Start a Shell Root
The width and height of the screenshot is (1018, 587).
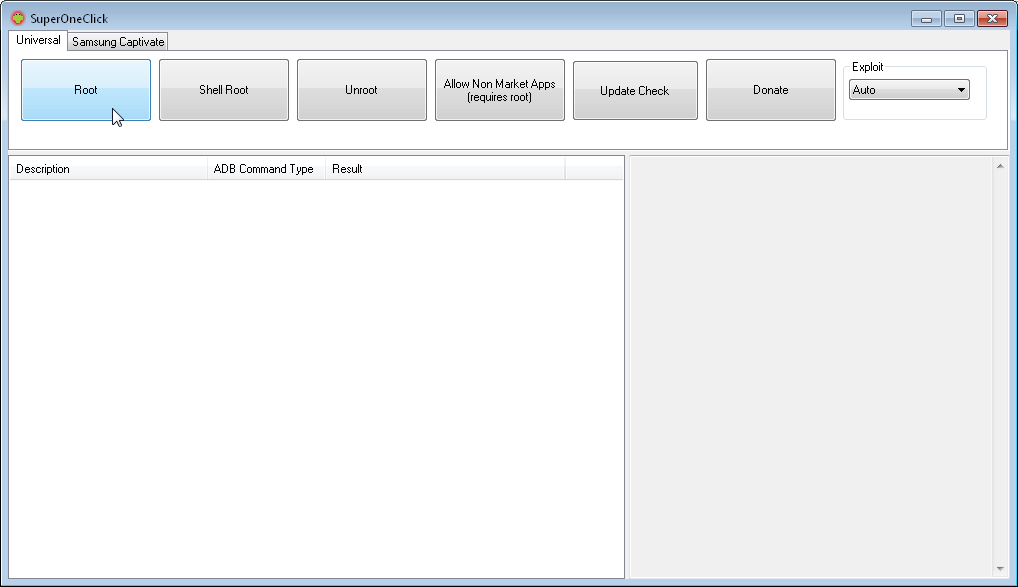224,90
